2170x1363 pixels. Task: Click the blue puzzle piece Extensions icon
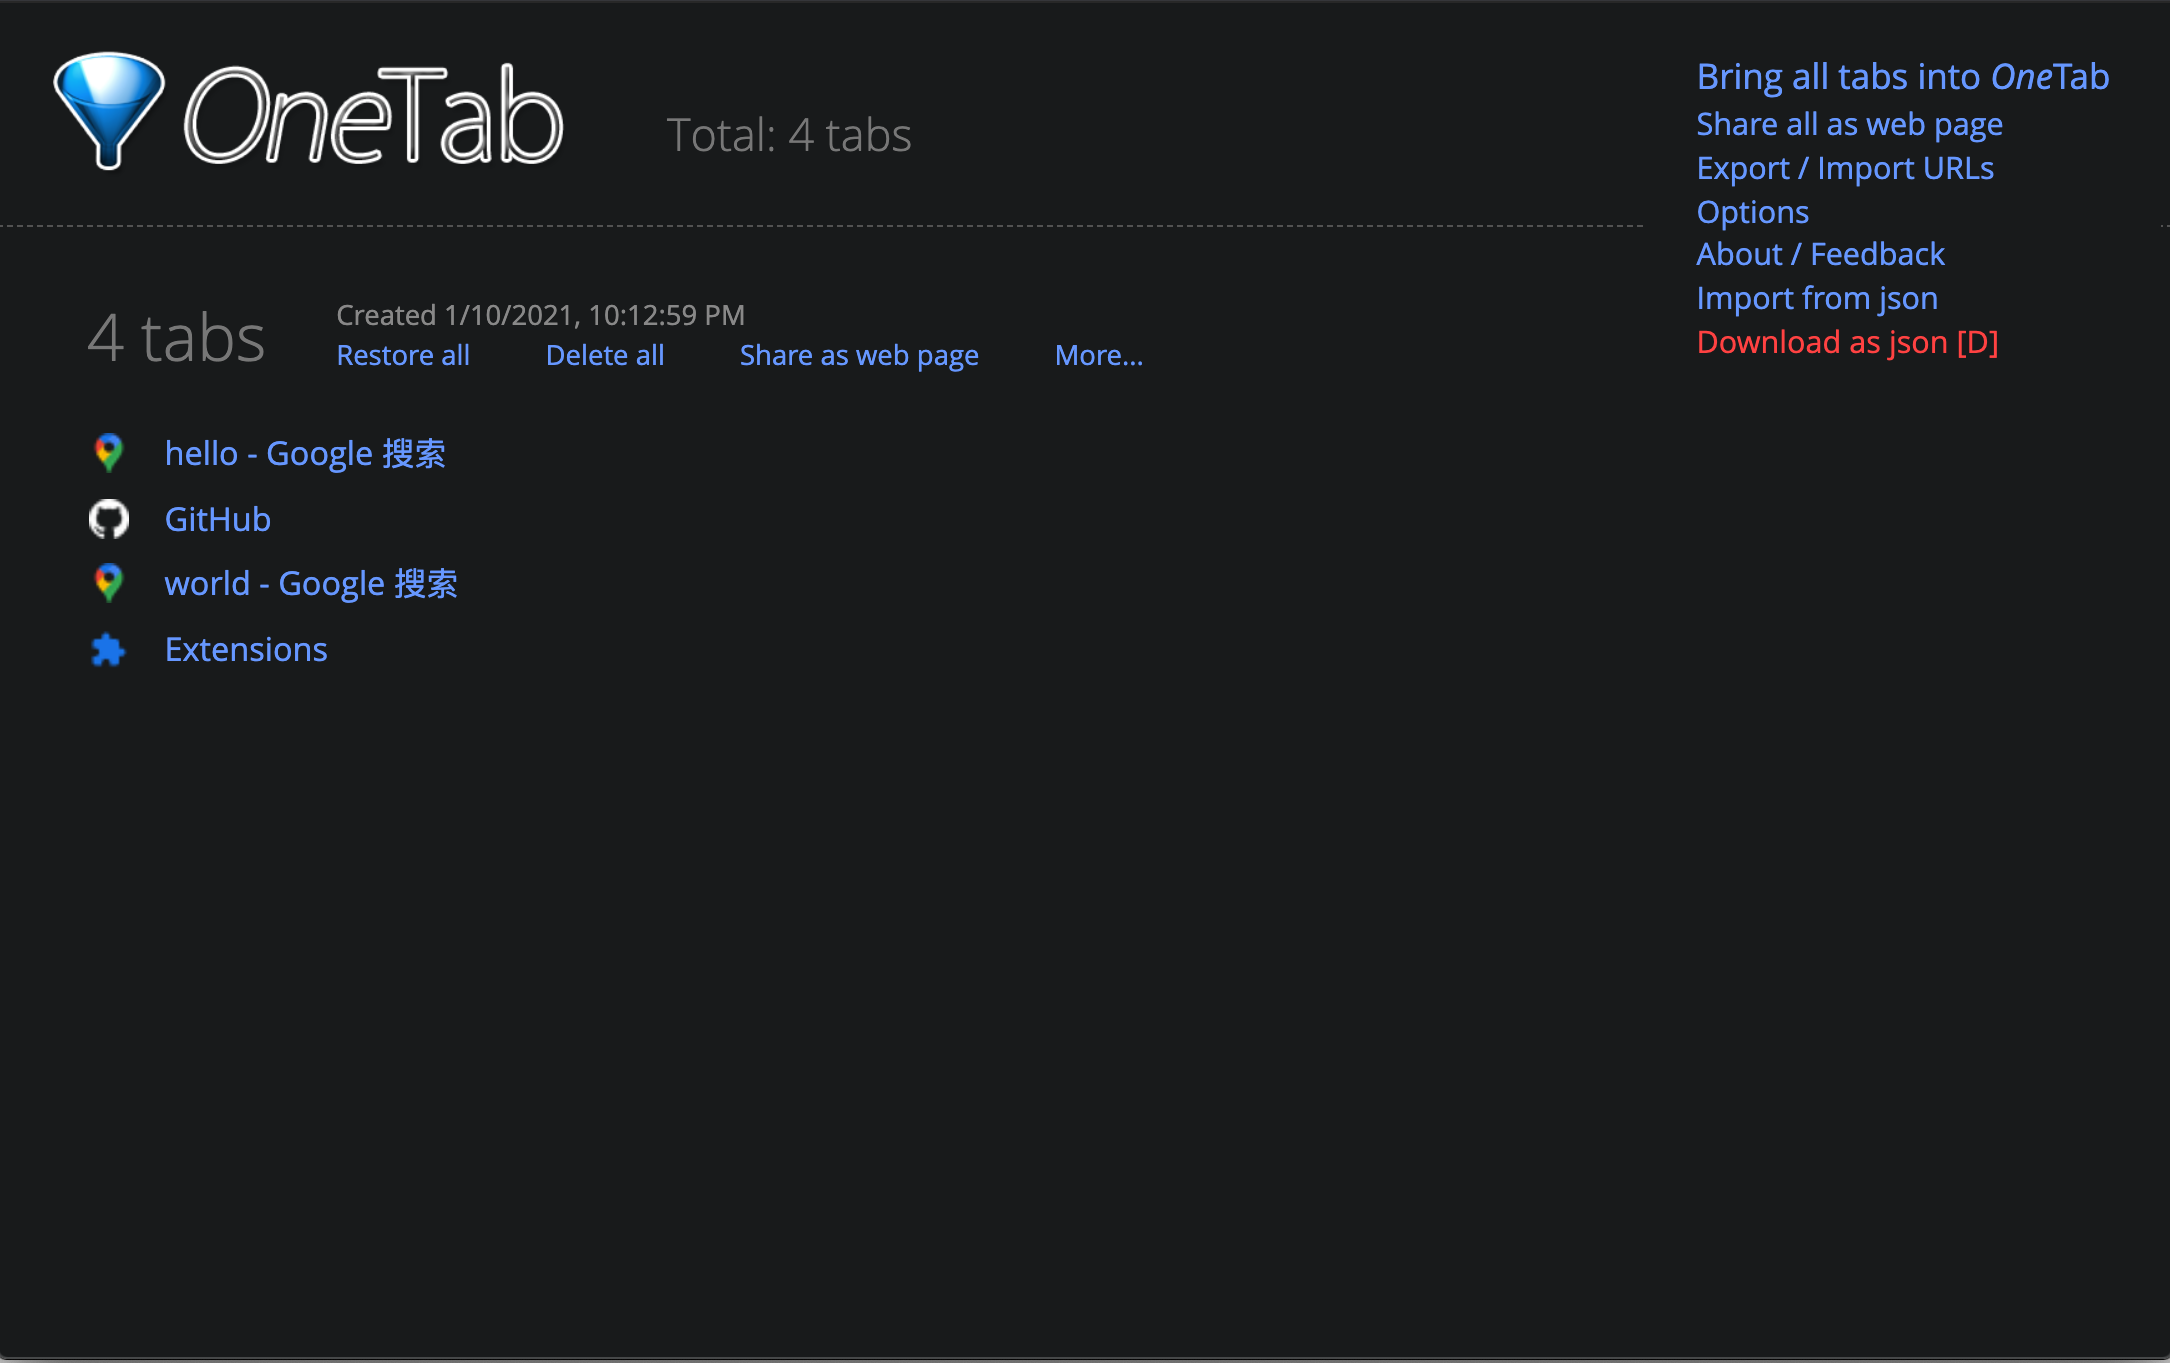click(x=108, y=650)
